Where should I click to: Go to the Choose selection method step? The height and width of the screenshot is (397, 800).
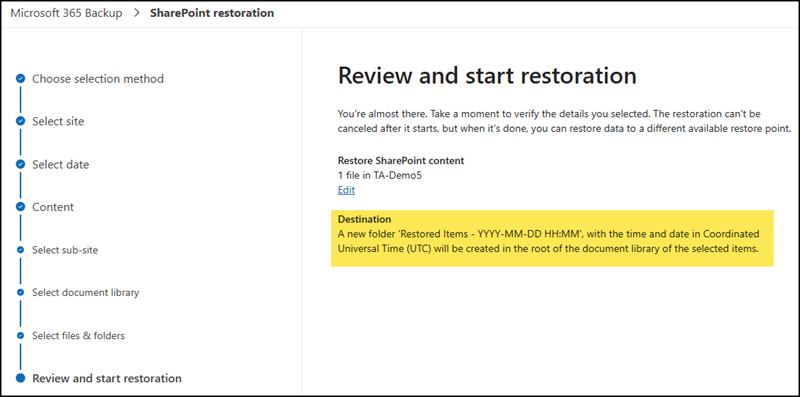point(98,79)
